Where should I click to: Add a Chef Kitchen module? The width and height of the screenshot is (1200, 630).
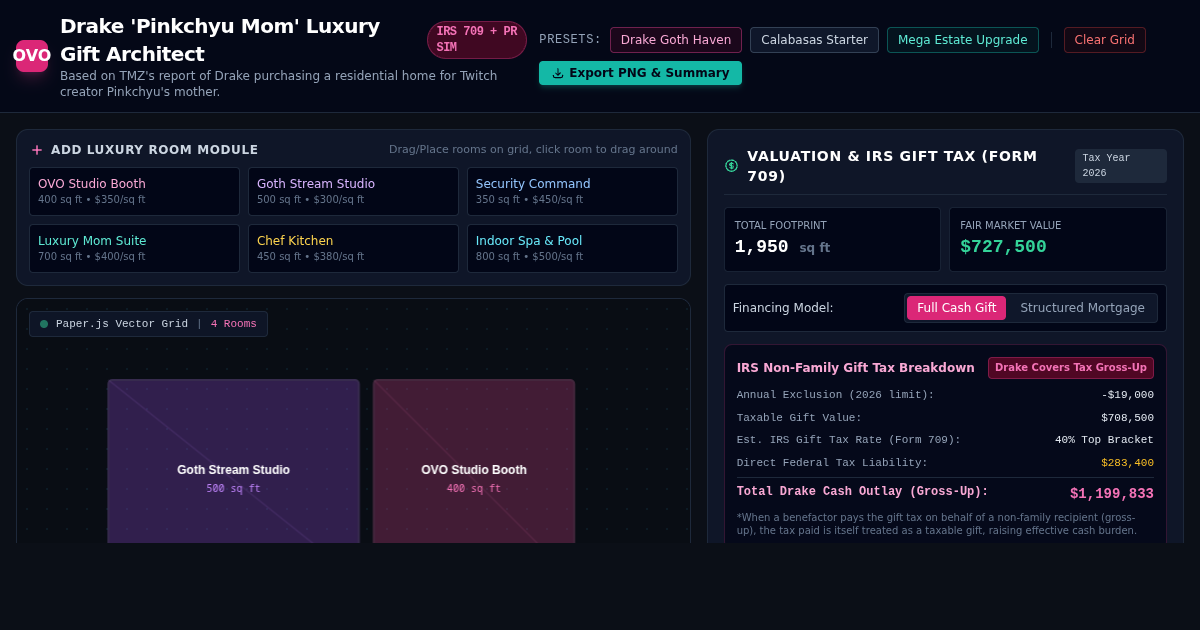[353, 248]
